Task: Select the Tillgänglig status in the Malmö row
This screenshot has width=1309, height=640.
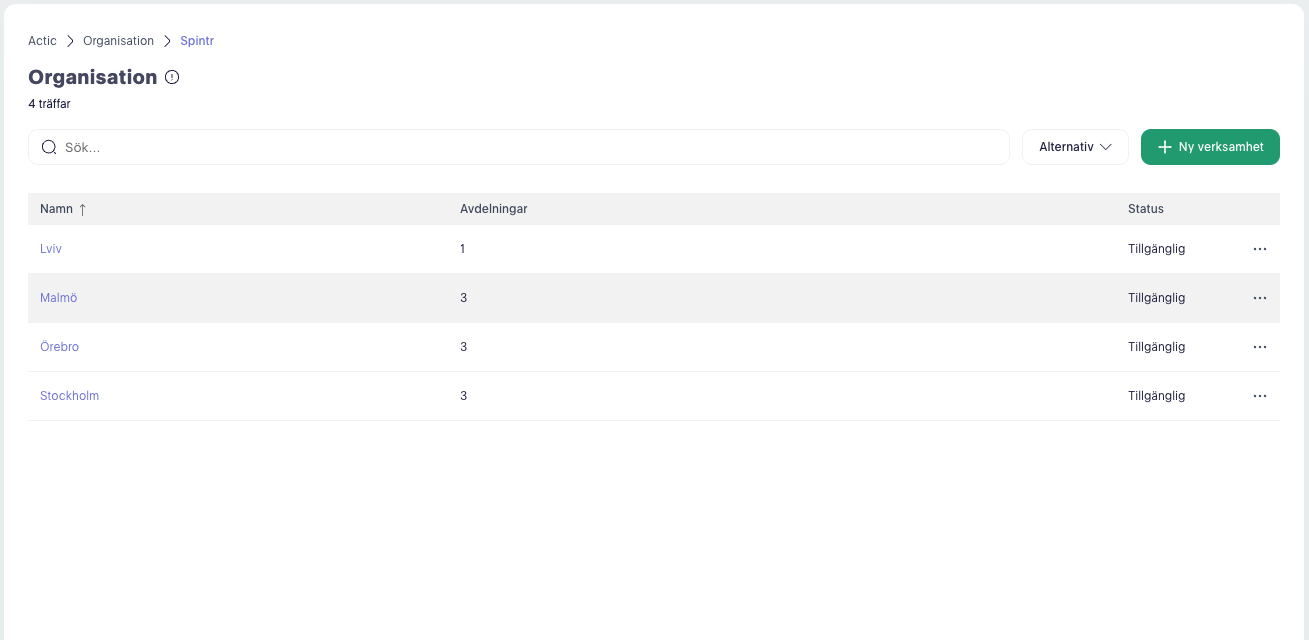Action: 1156,298
